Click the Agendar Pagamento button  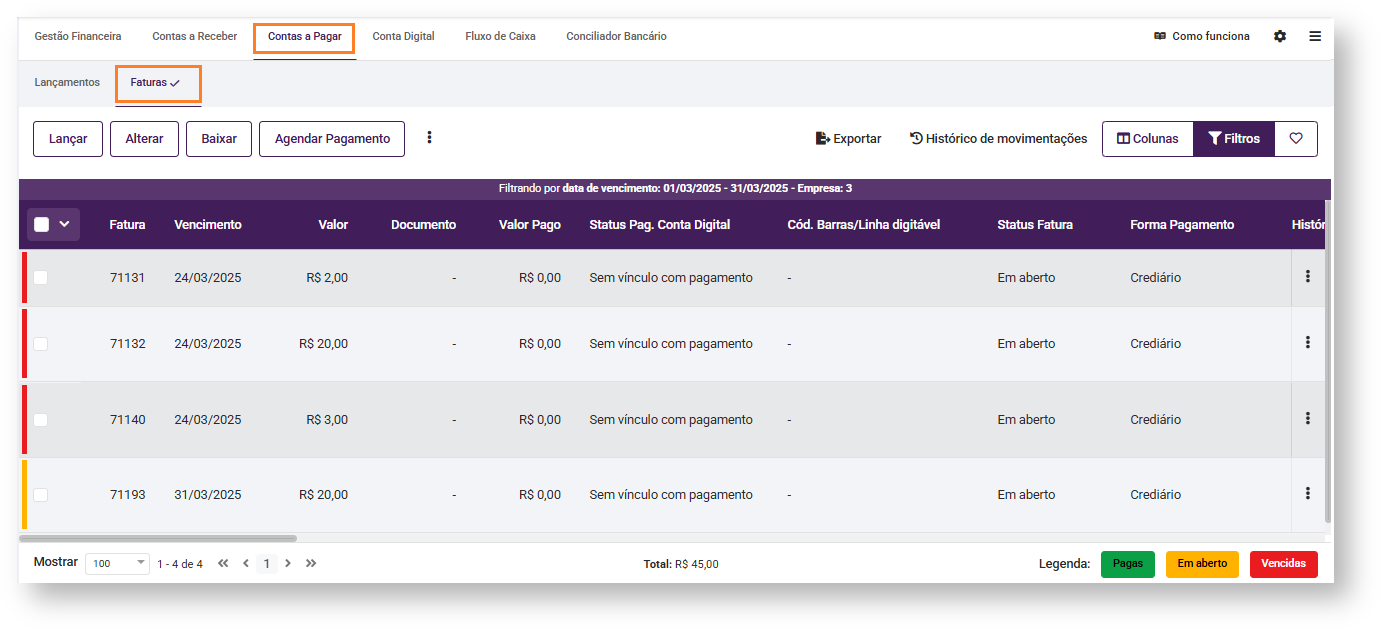click(332, 139)
